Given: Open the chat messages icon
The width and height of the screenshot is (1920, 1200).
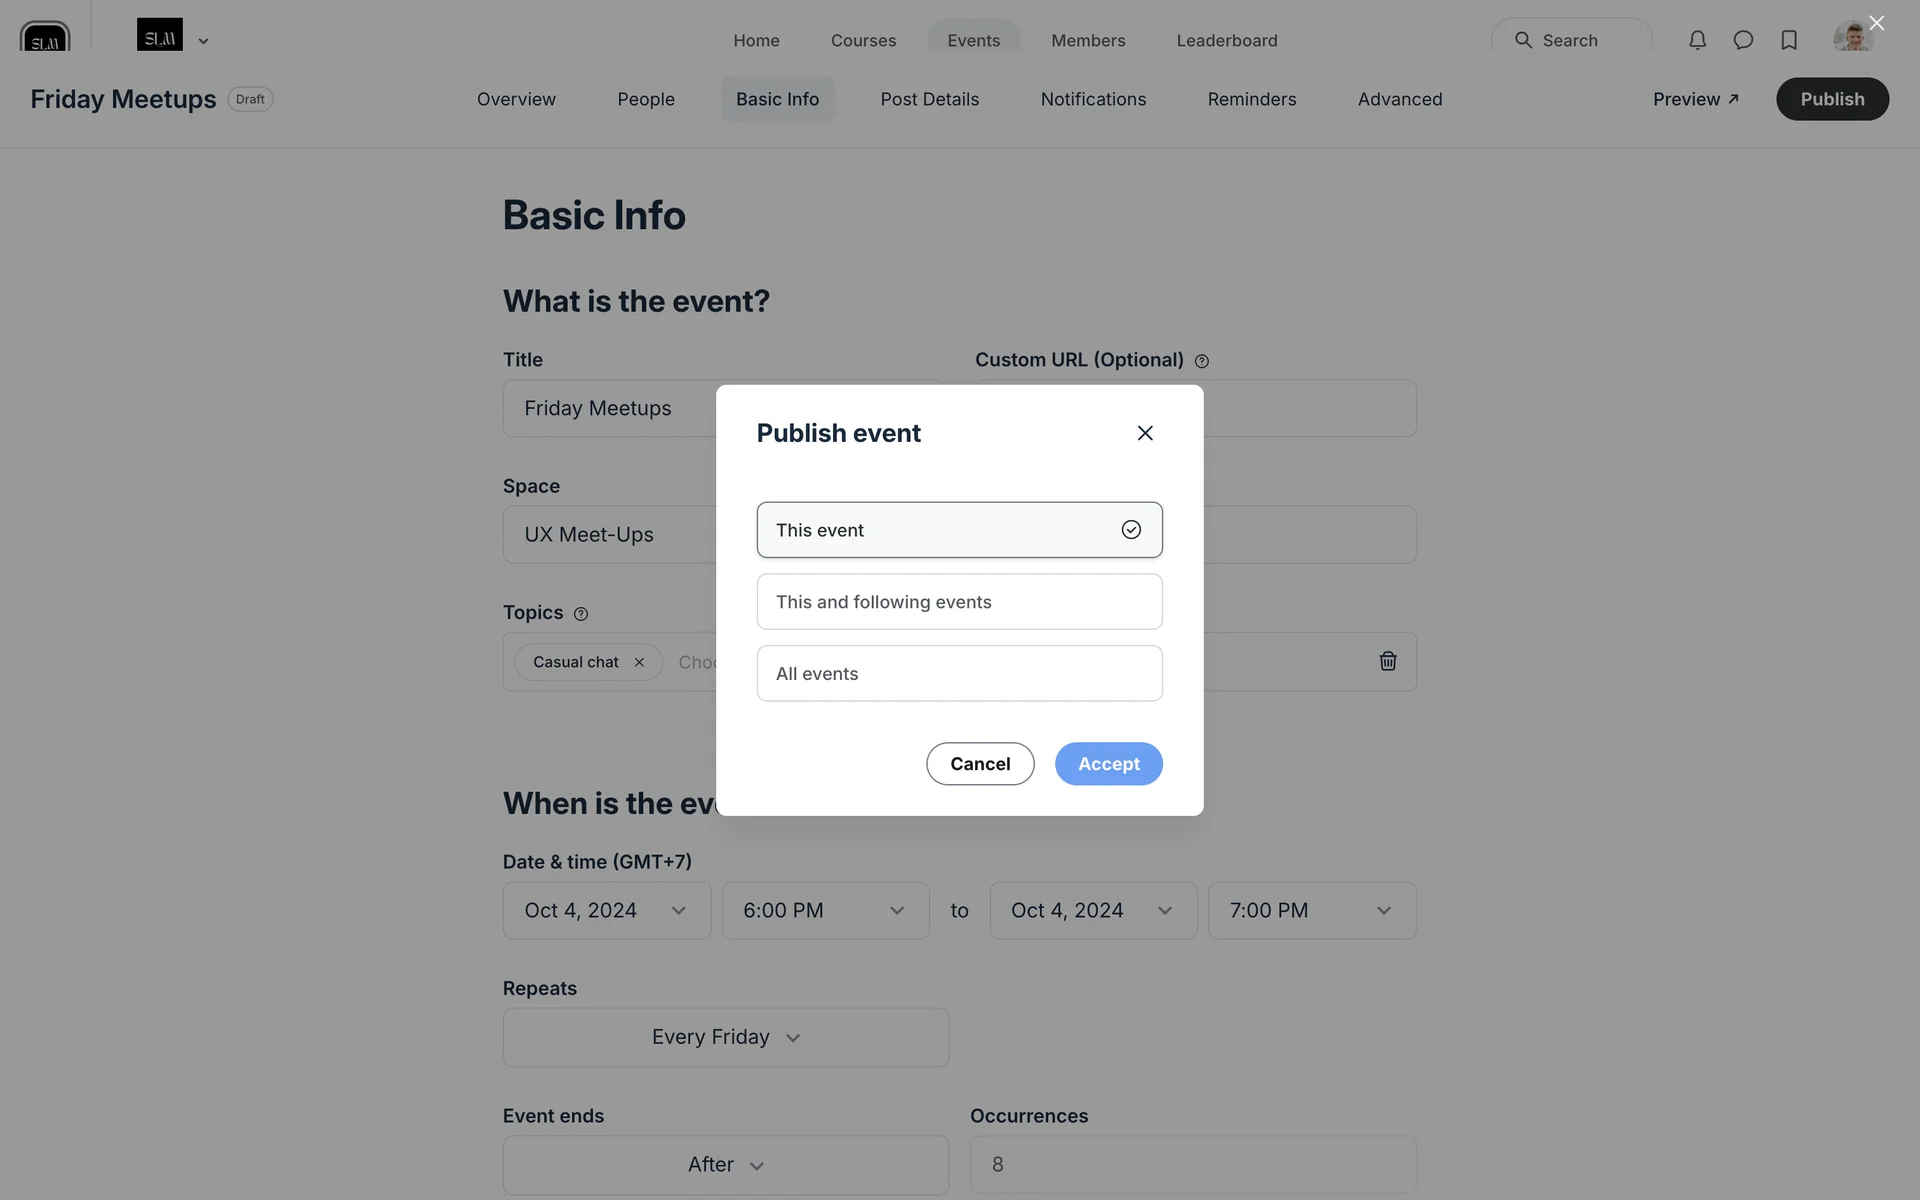Looking at the screenshot, I should coord(1743,40).
